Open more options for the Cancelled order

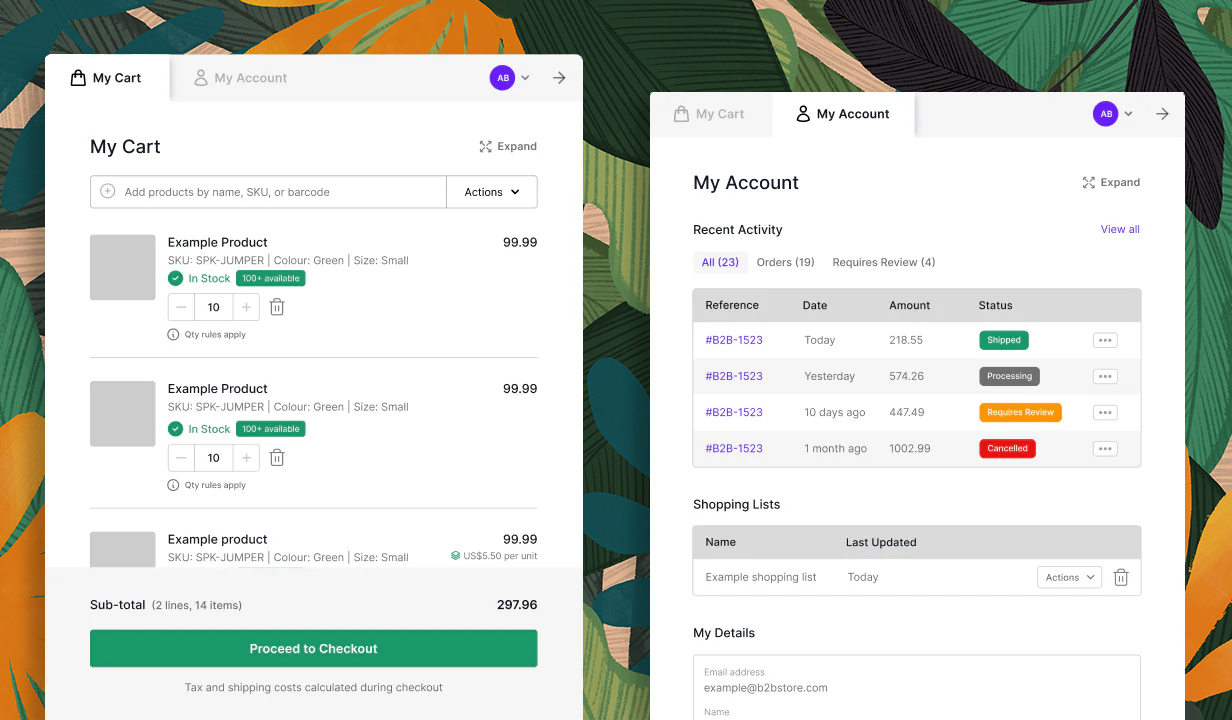click(1105, 449)
